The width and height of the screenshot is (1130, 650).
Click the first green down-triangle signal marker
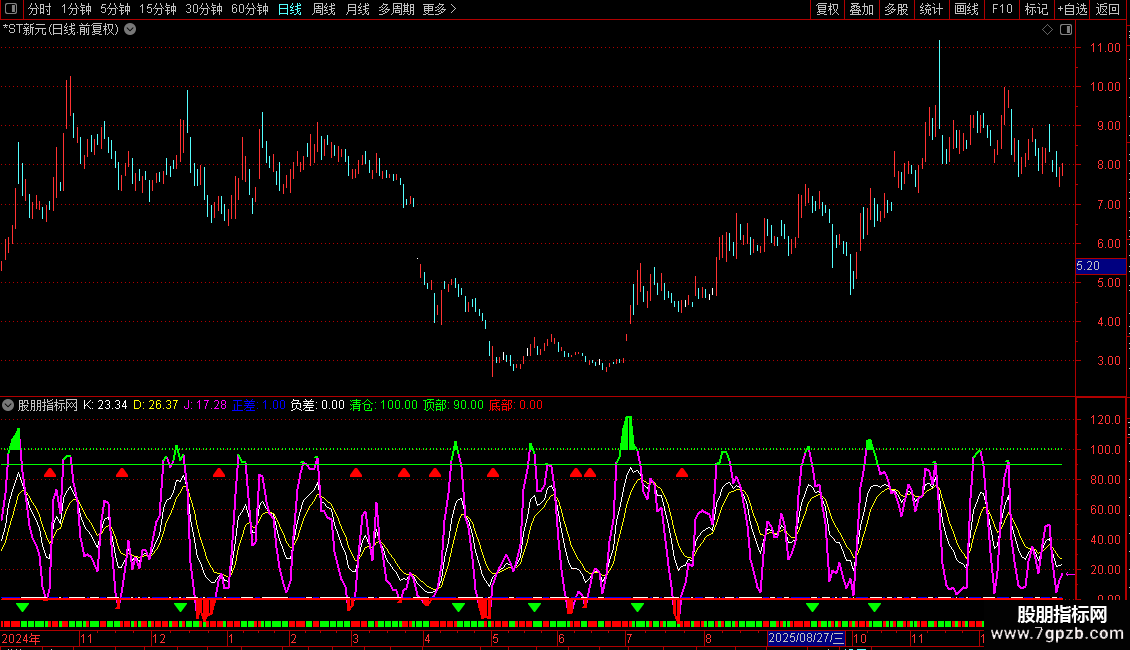pyautogui.click(x=23, y=607)
